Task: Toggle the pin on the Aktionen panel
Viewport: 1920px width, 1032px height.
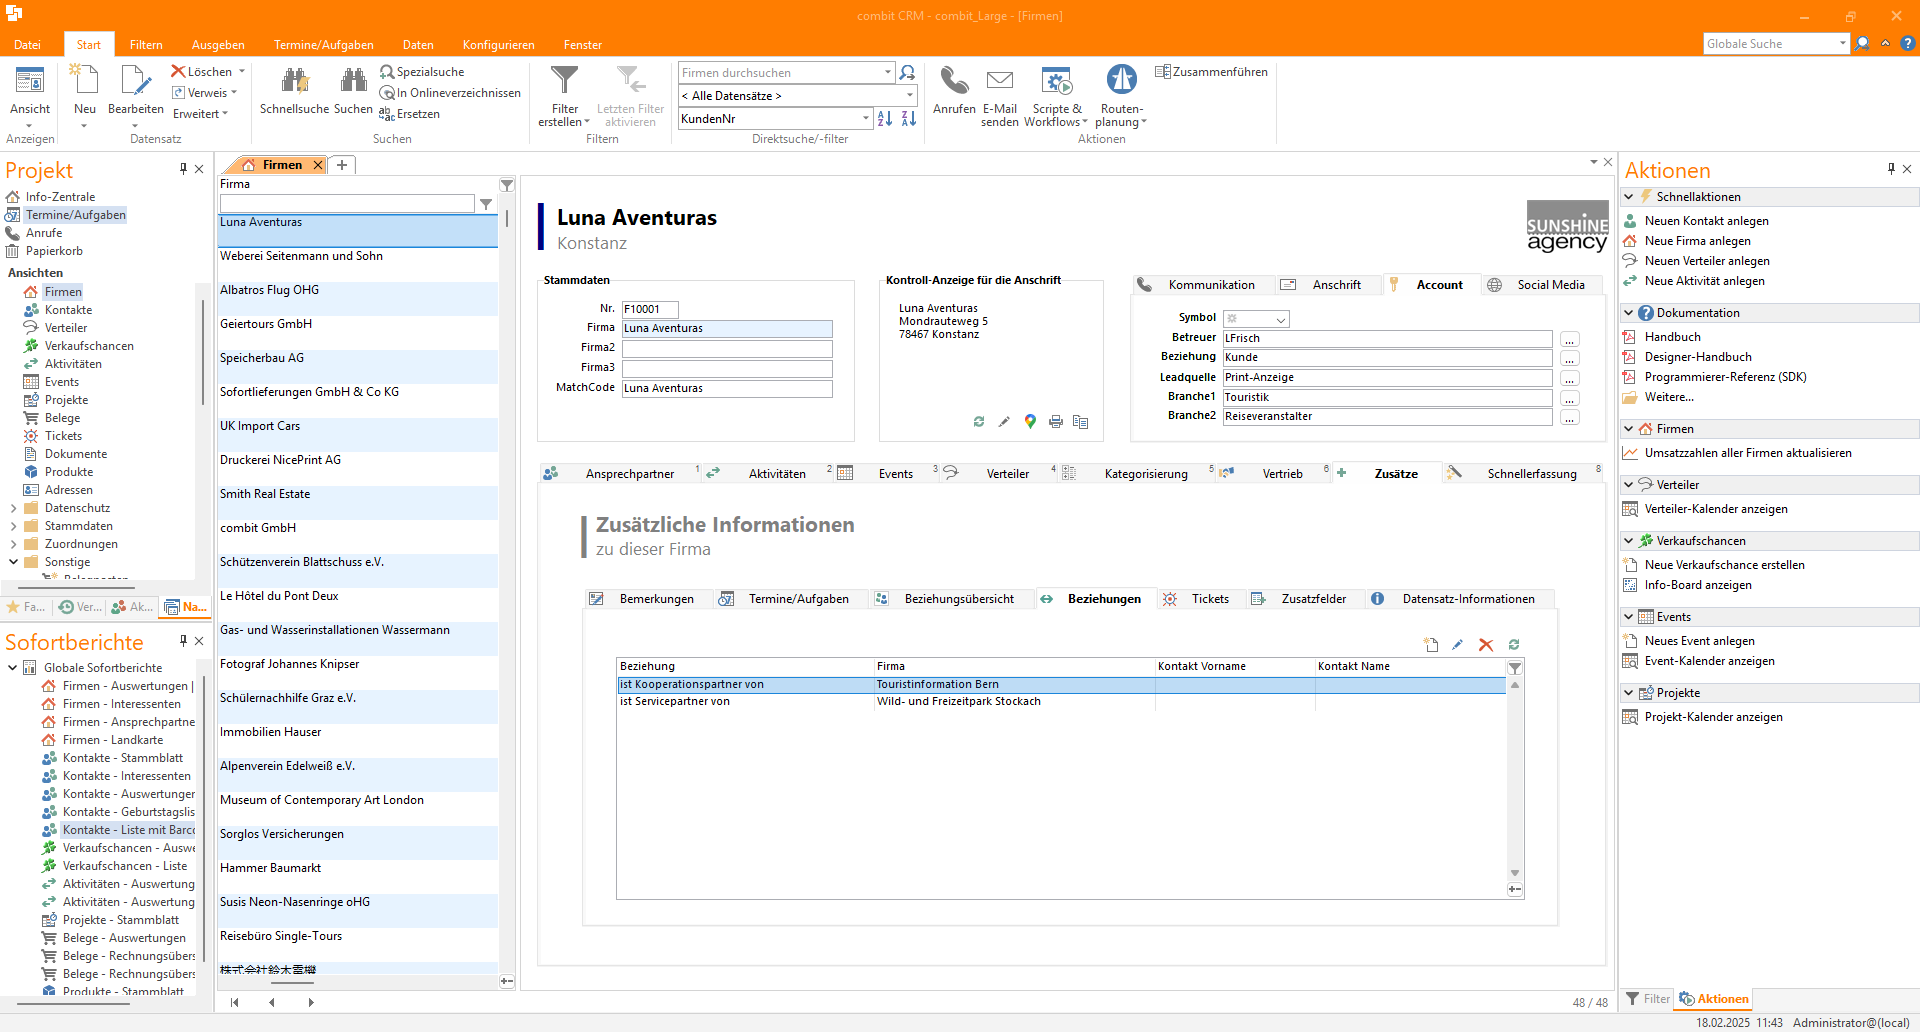Action: coord(1891,169)
